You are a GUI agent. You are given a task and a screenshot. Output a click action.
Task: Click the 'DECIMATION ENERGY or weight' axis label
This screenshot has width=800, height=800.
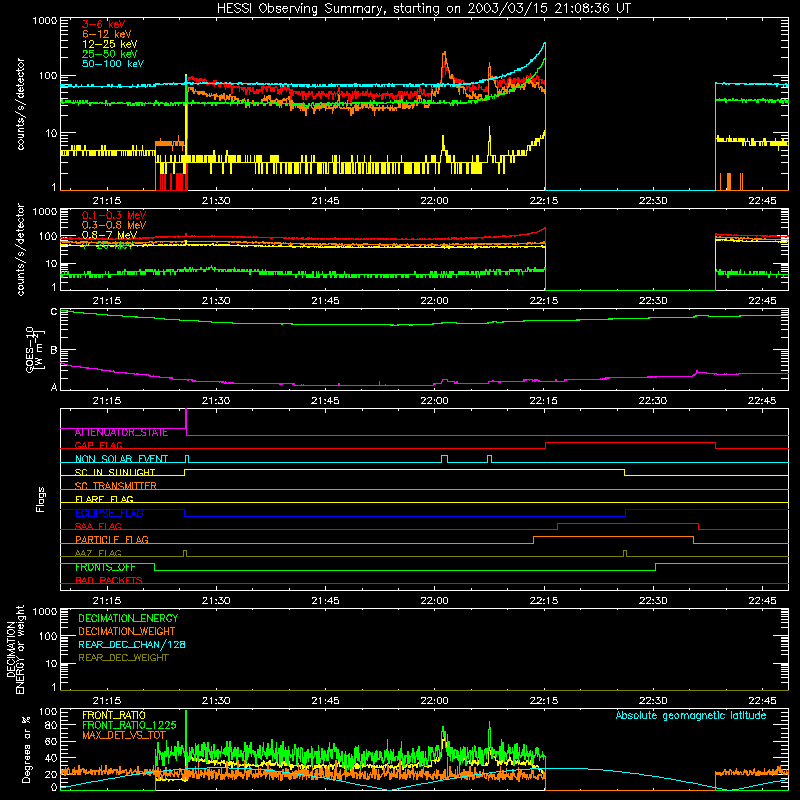pyautogui.click(x=15, y=649)
